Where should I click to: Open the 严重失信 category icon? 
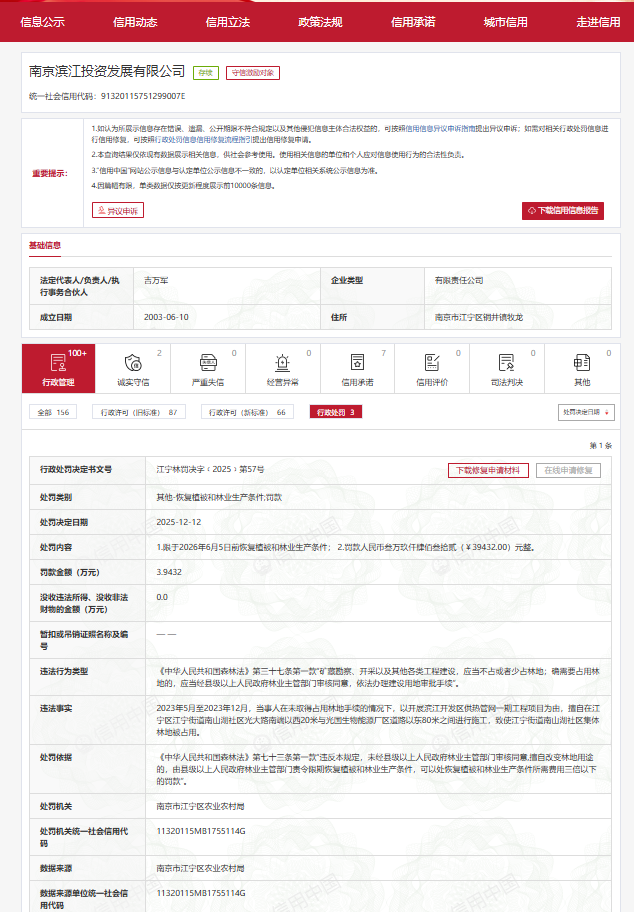(207, 368)
